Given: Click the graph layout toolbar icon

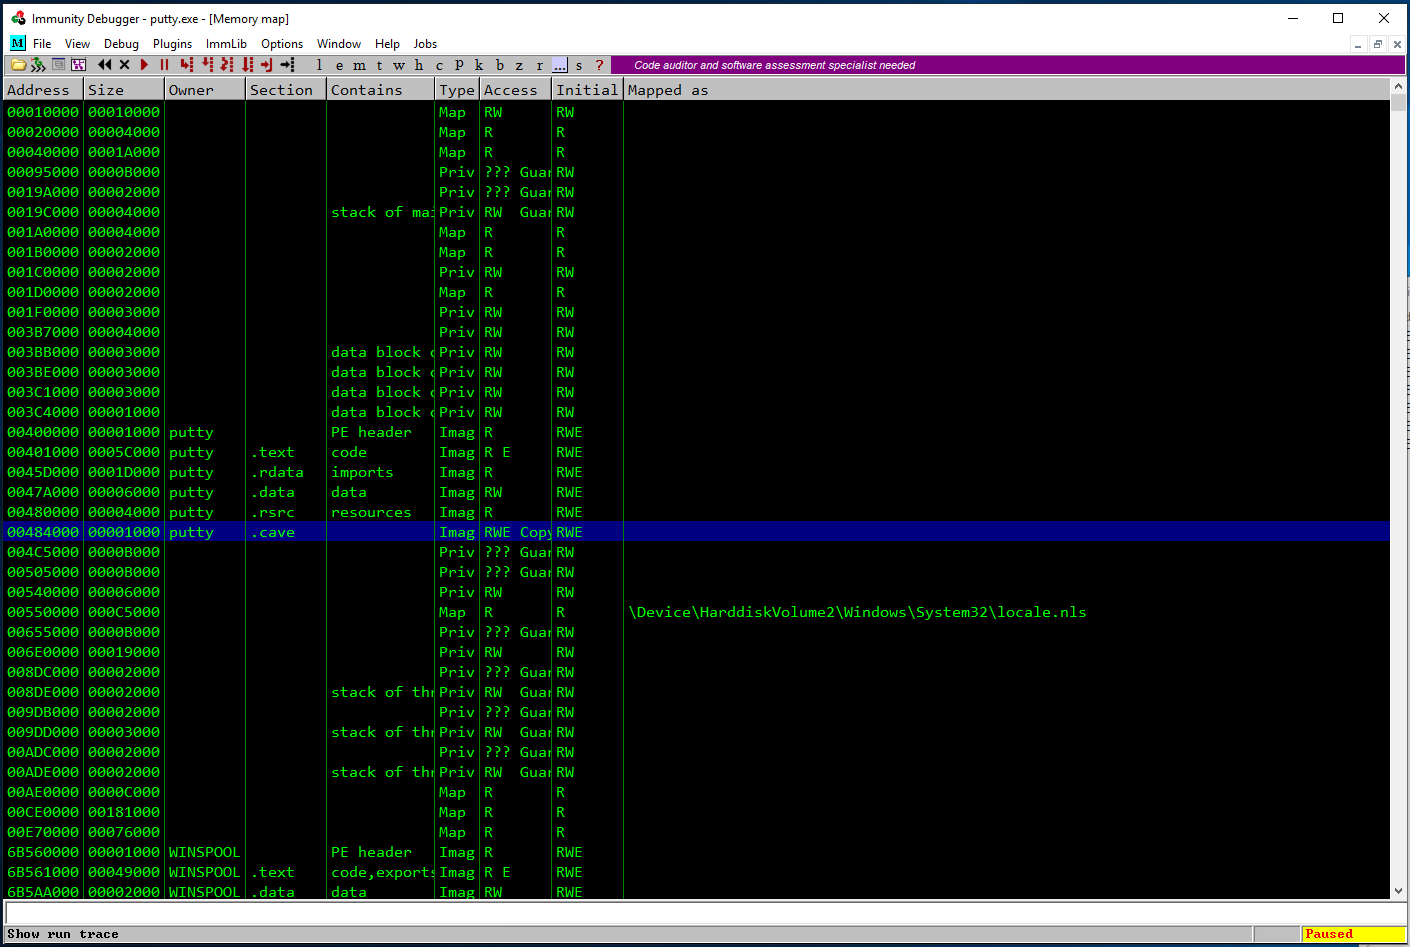Looking at the screenshot, I should point(78,65).
